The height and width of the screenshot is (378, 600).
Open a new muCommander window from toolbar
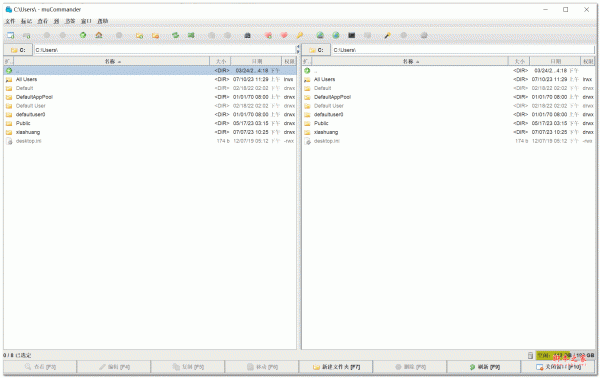11,36
